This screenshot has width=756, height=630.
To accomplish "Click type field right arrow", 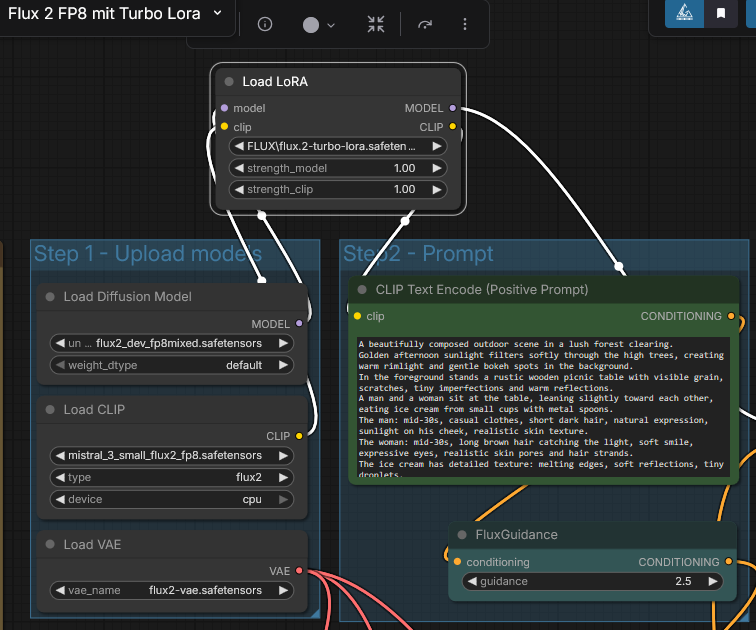I will point(284,477).
